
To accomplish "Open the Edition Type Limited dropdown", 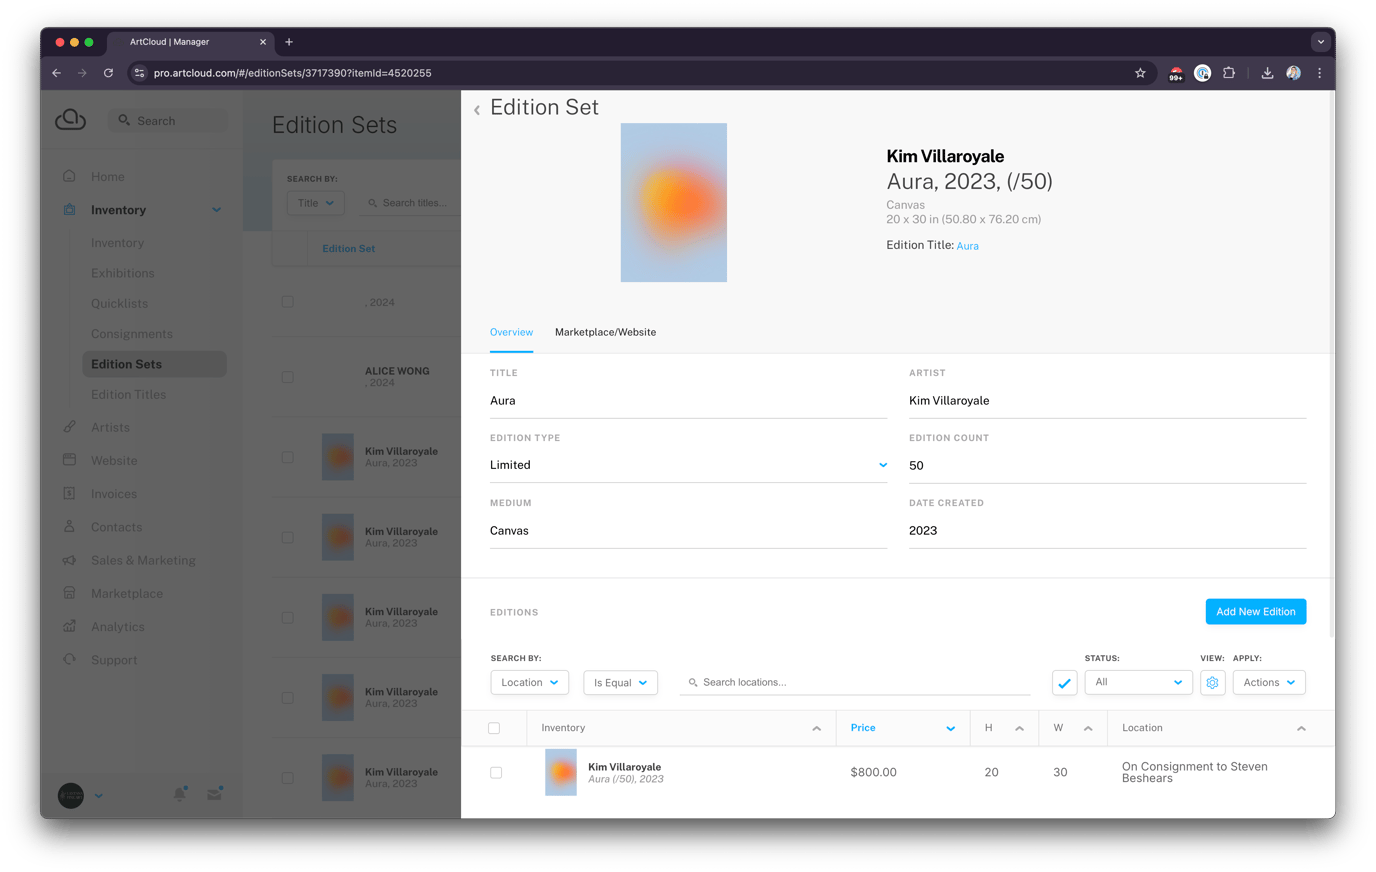I will pyautogui.click(x=688, y=465).
